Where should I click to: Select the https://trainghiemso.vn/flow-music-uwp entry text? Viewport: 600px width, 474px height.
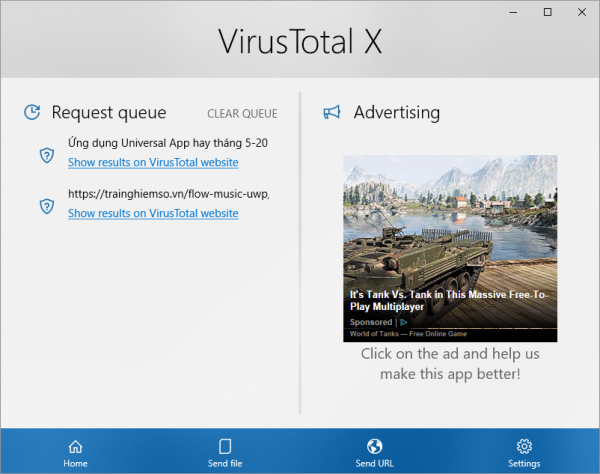click(168, 194)
